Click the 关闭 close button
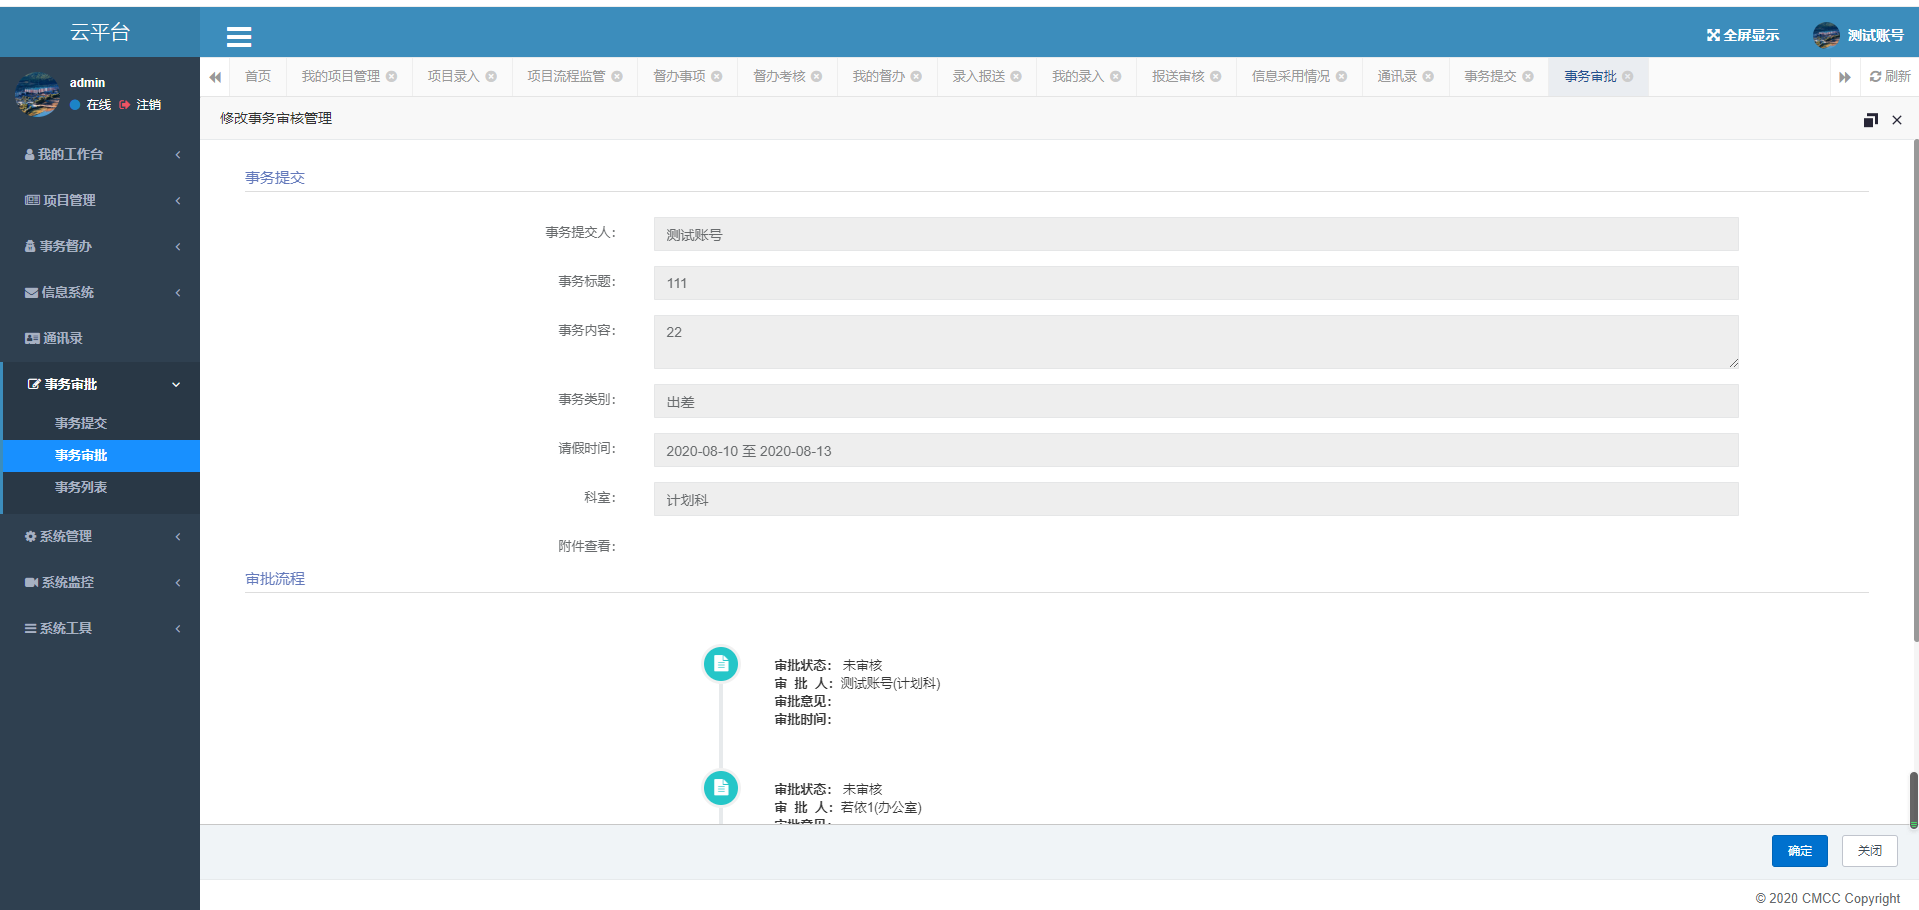Screen dimensions: 1919x910 pos(1870,851)
